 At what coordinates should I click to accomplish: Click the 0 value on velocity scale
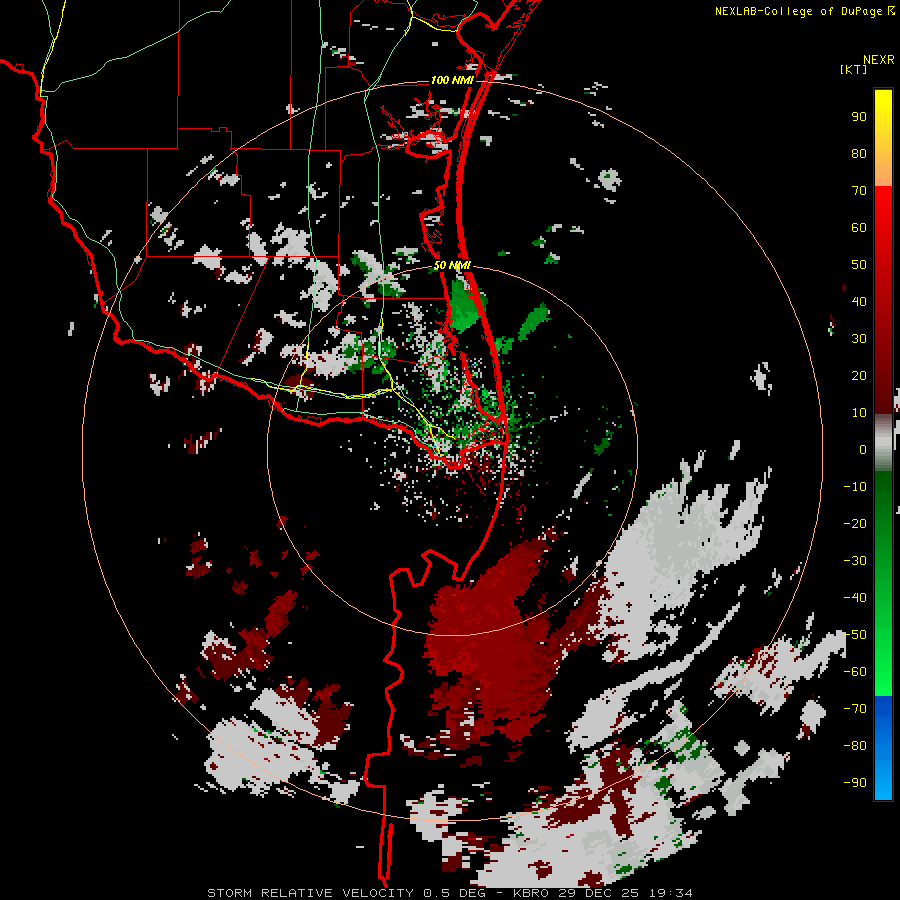(x=863, y=450)
